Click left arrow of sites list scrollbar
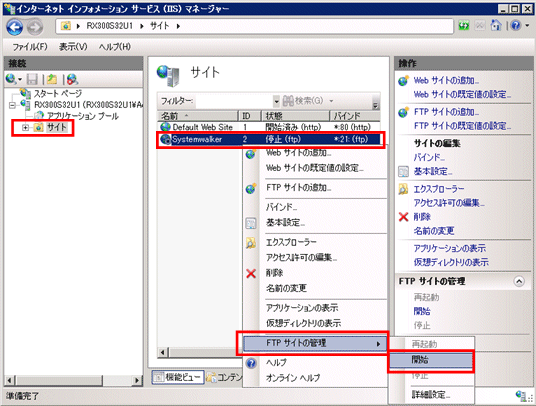 tap(163, 352)
